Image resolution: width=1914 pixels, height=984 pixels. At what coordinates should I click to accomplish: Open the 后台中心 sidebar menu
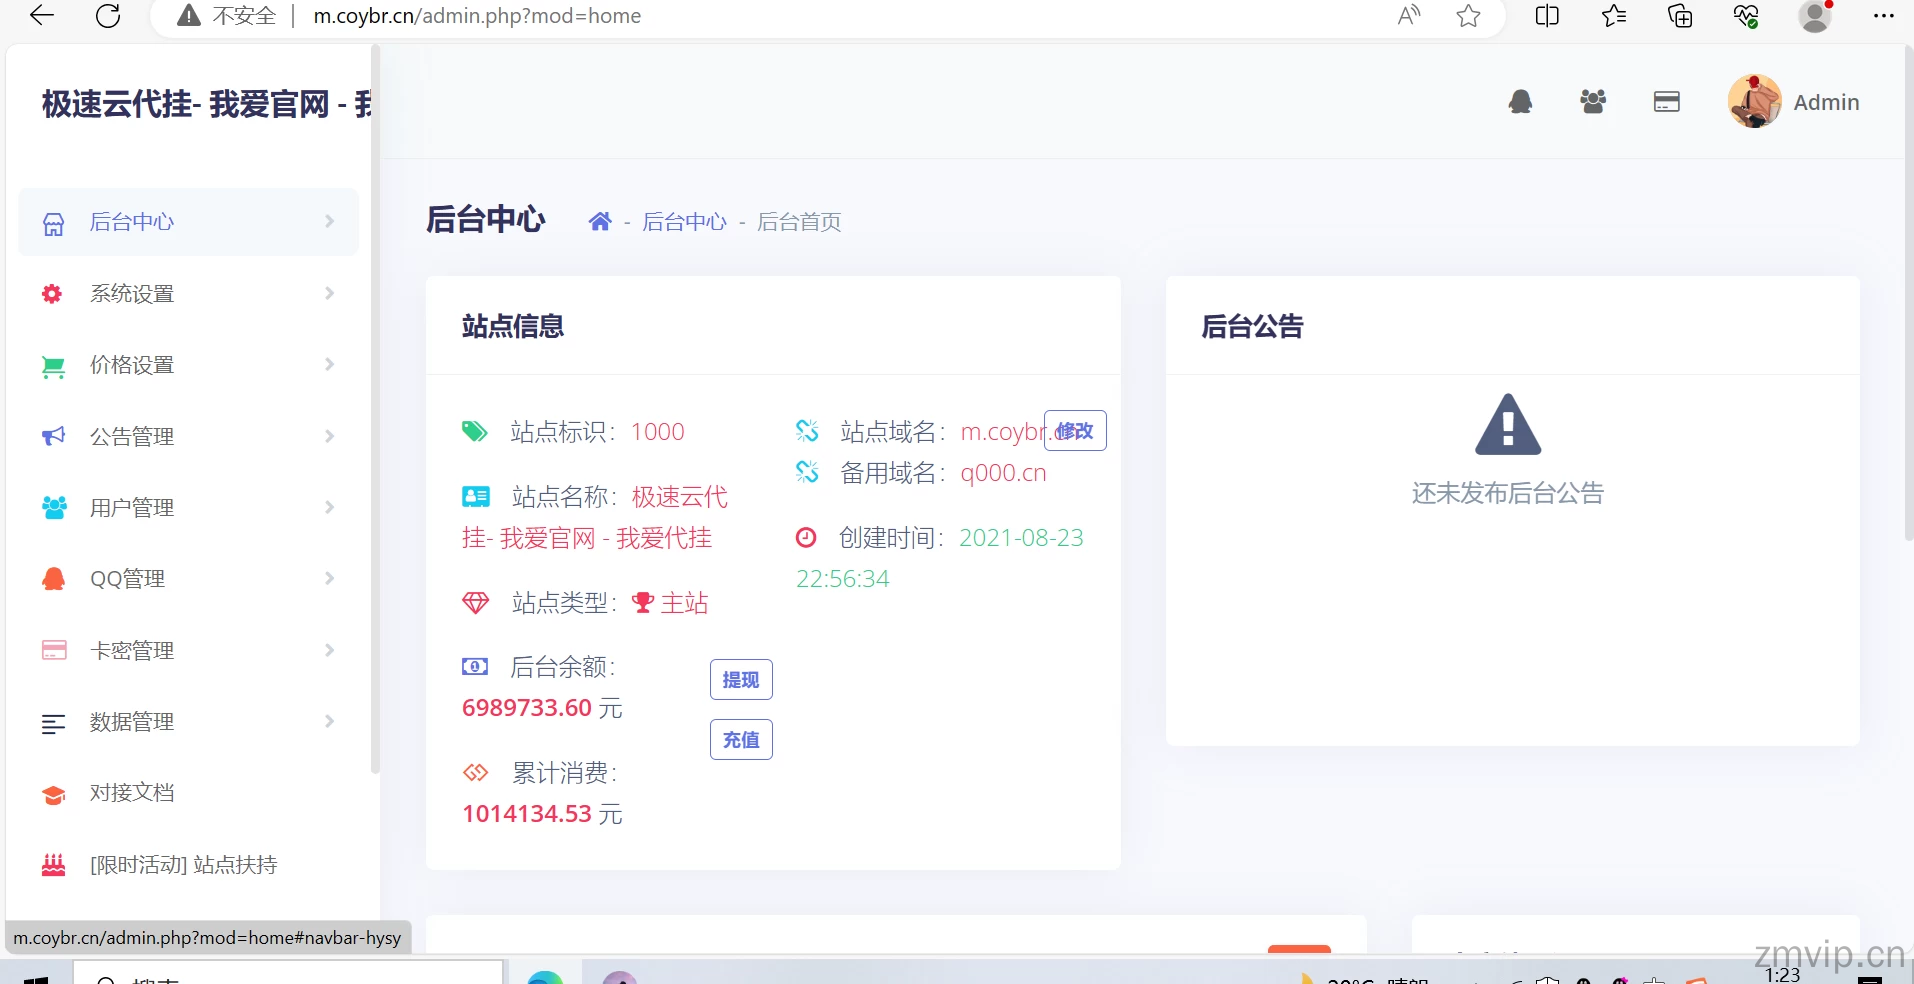[188, 222]
